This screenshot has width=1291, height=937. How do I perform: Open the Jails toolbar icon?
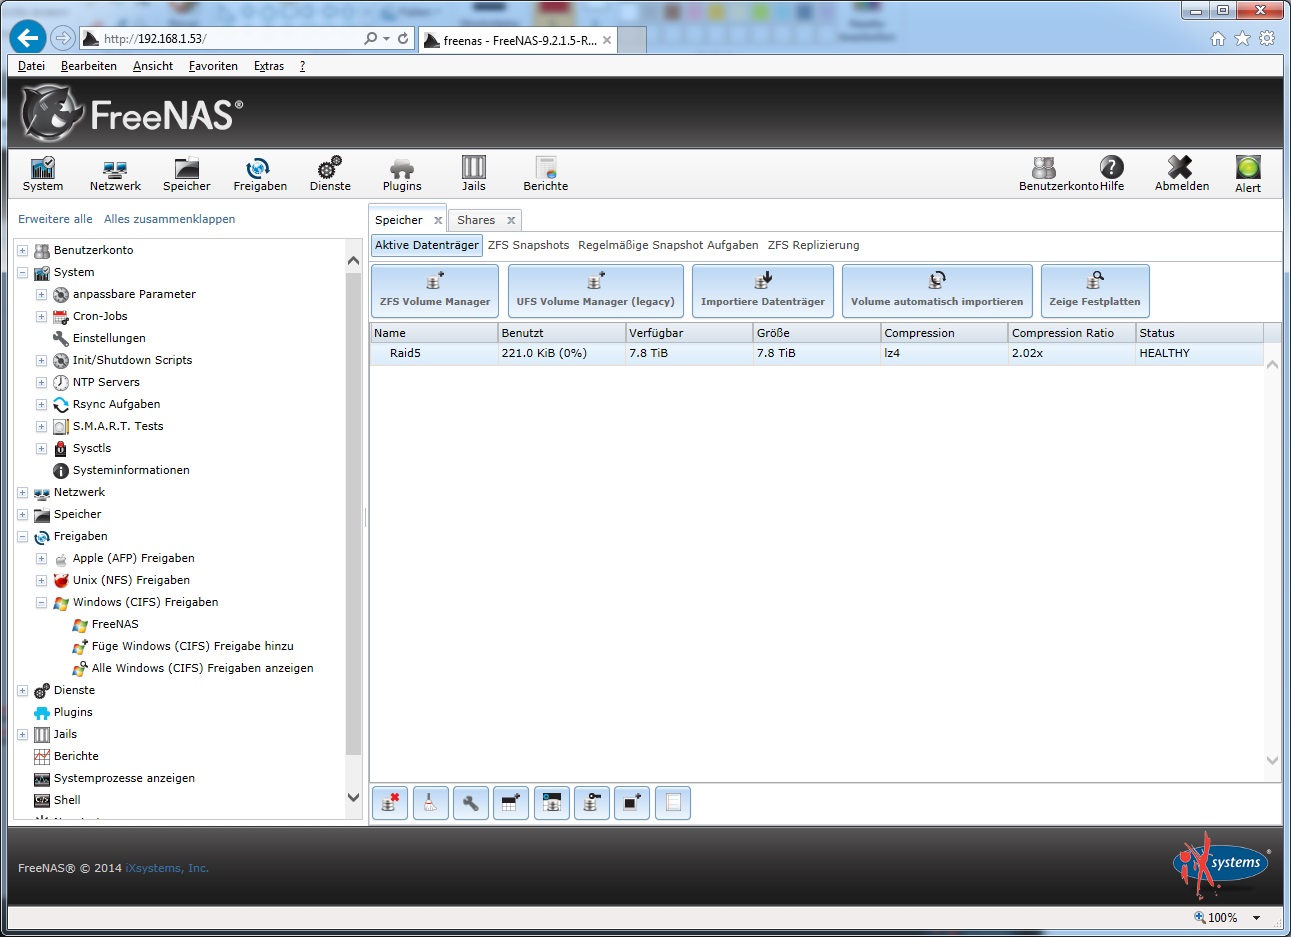(474, 174)
